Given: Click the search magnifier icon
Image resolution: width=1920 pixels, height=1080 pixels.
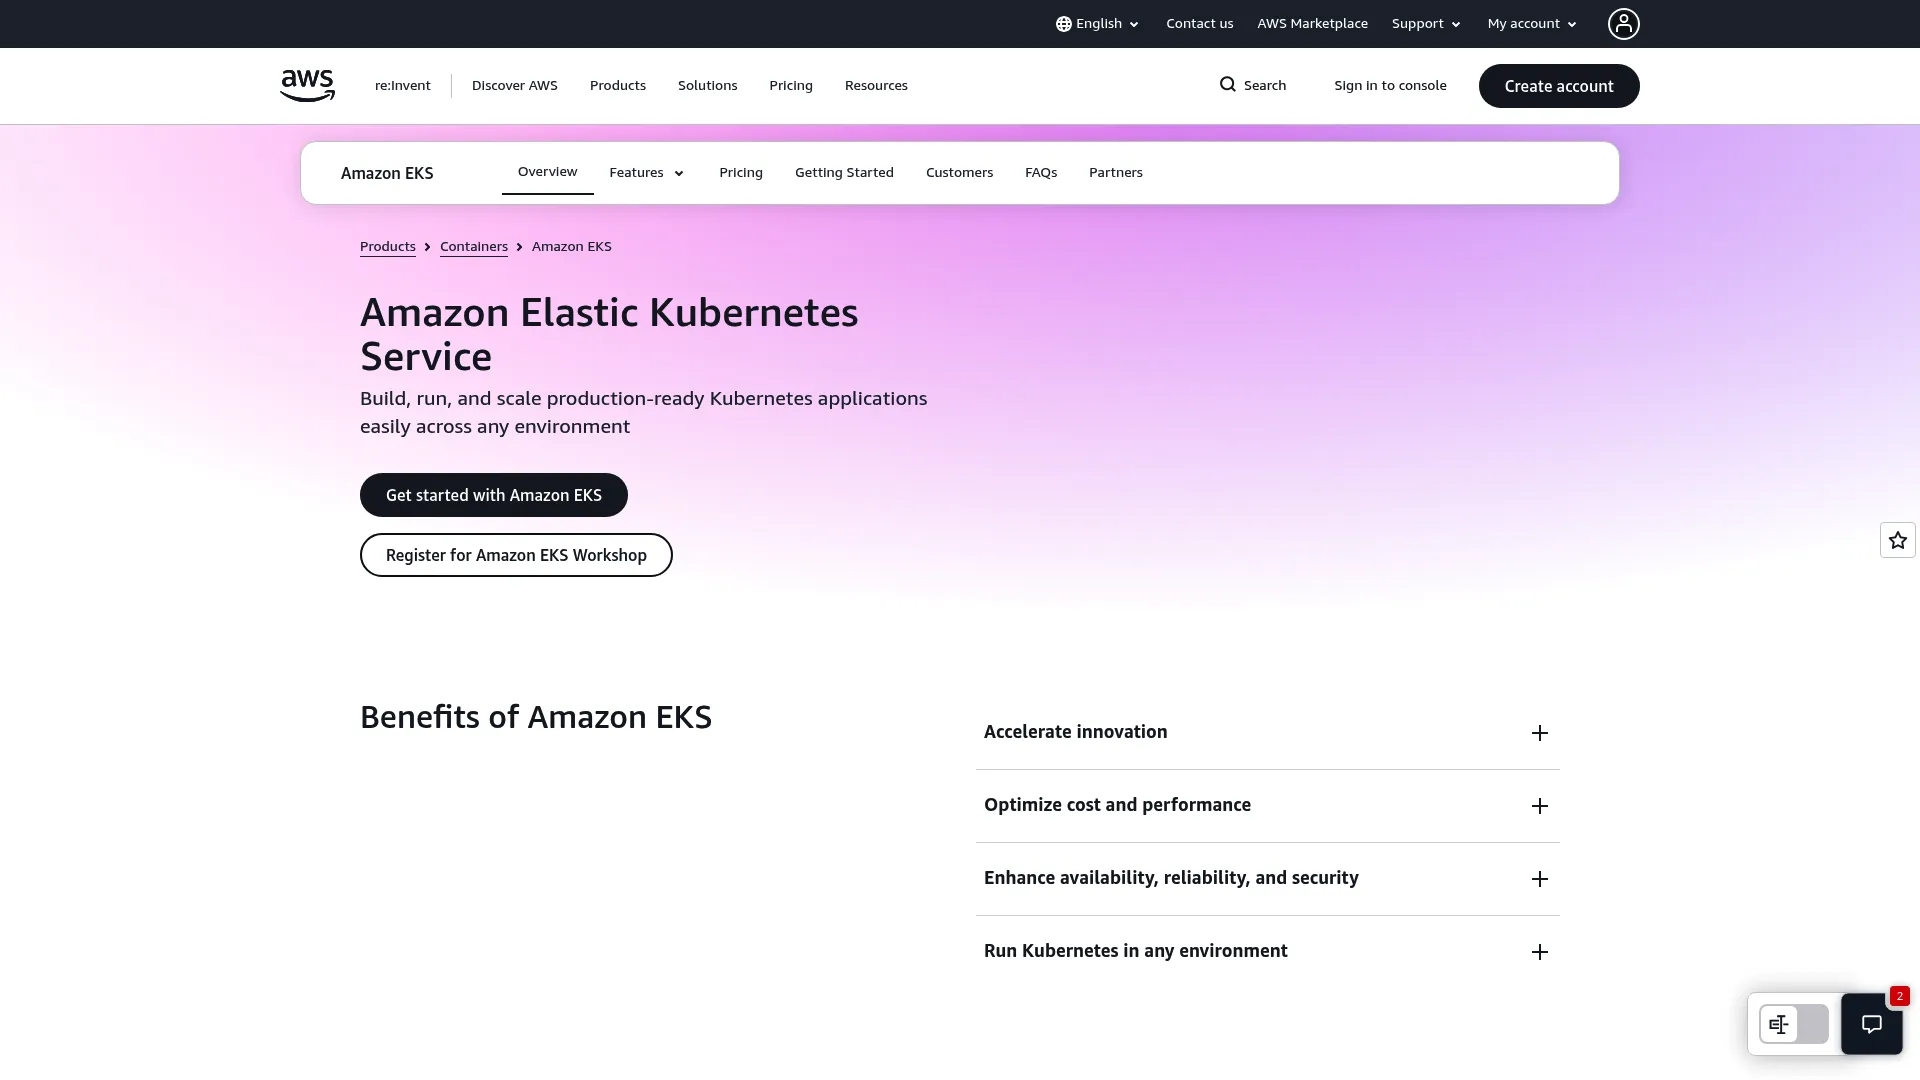Looking at the screenshot, I should click(1227, 85).
